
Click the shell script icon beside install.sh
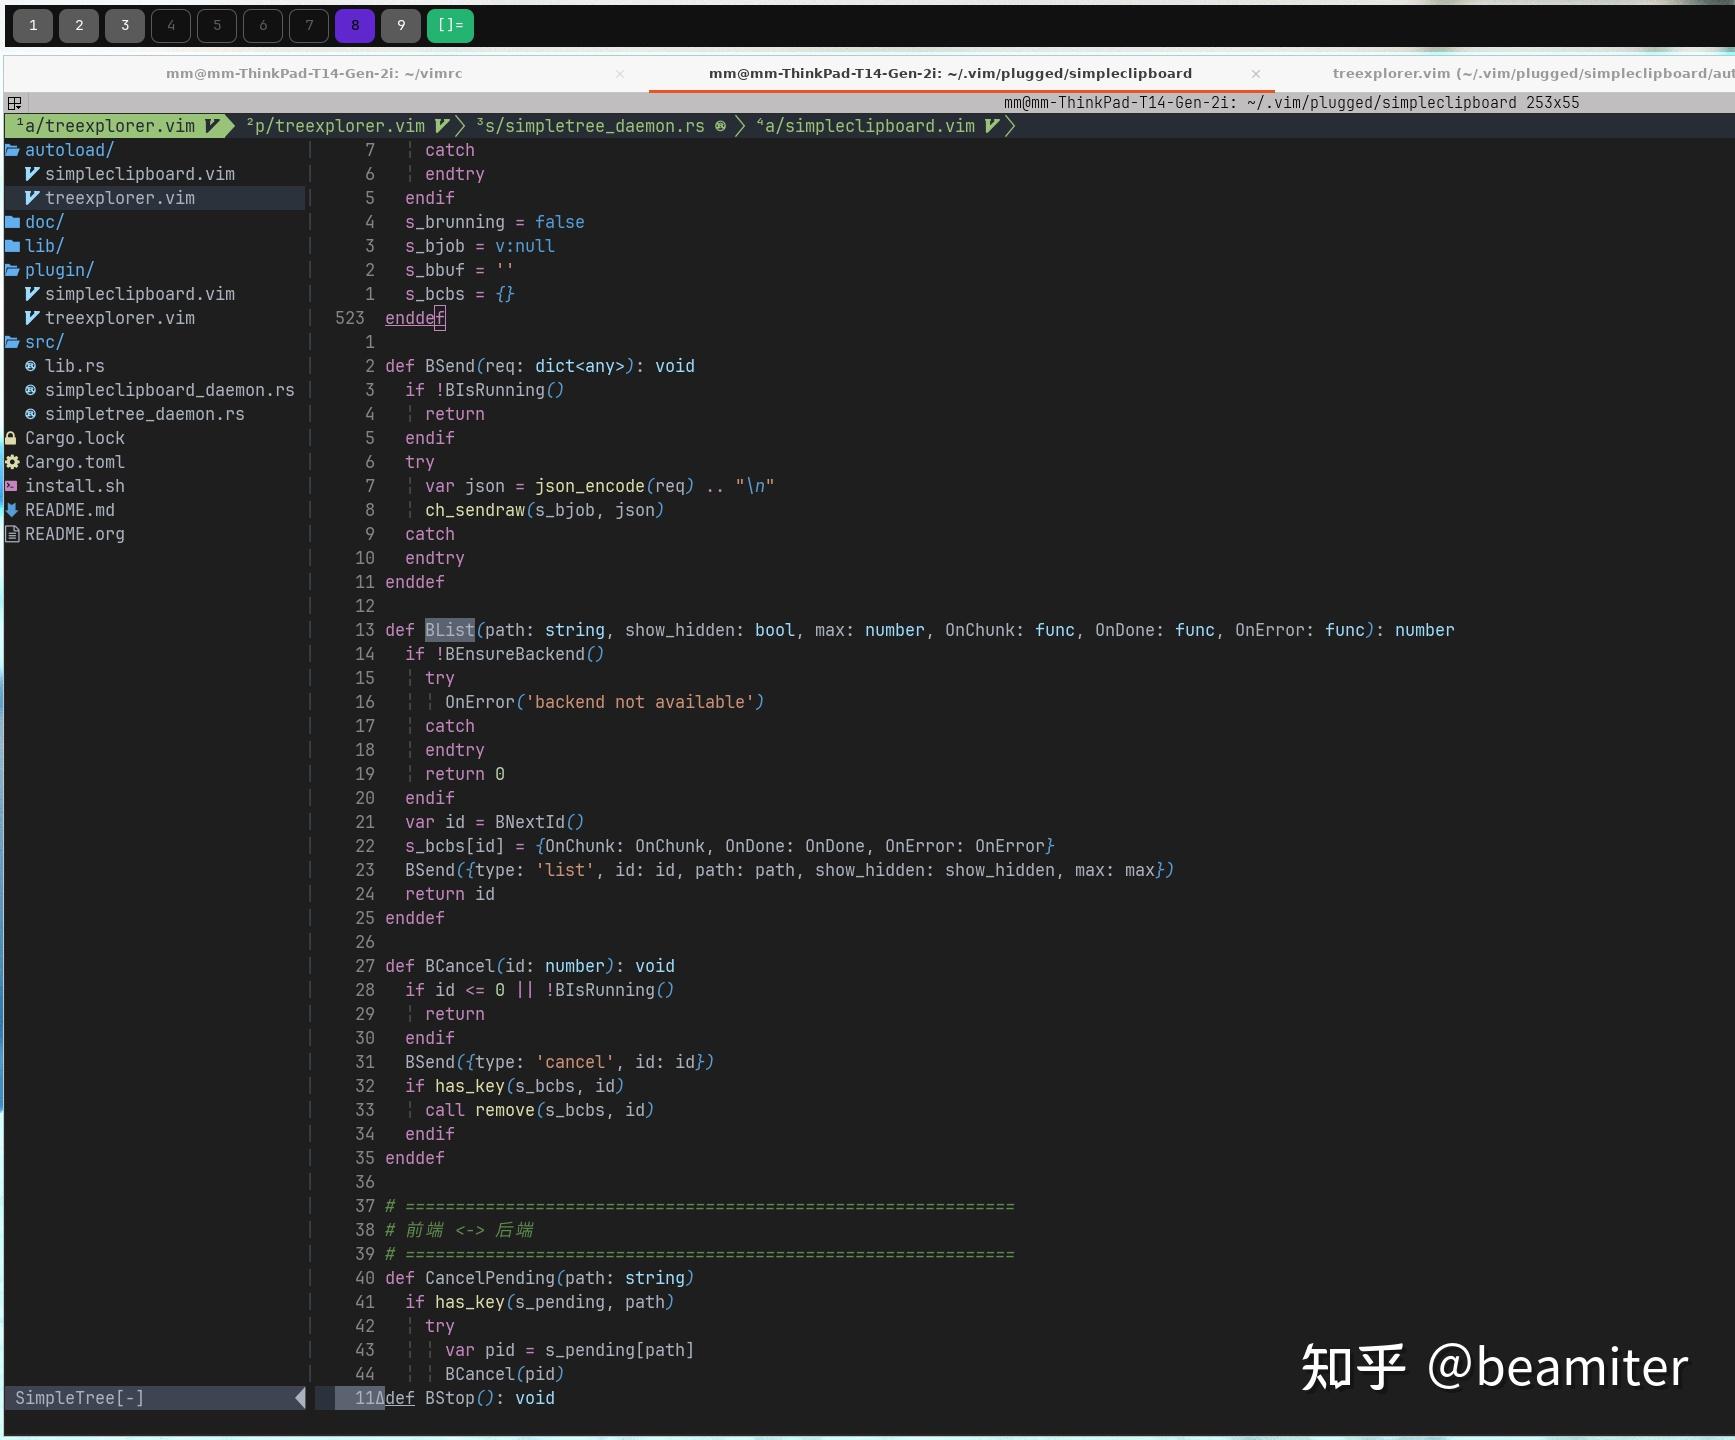tap(11, 485)
